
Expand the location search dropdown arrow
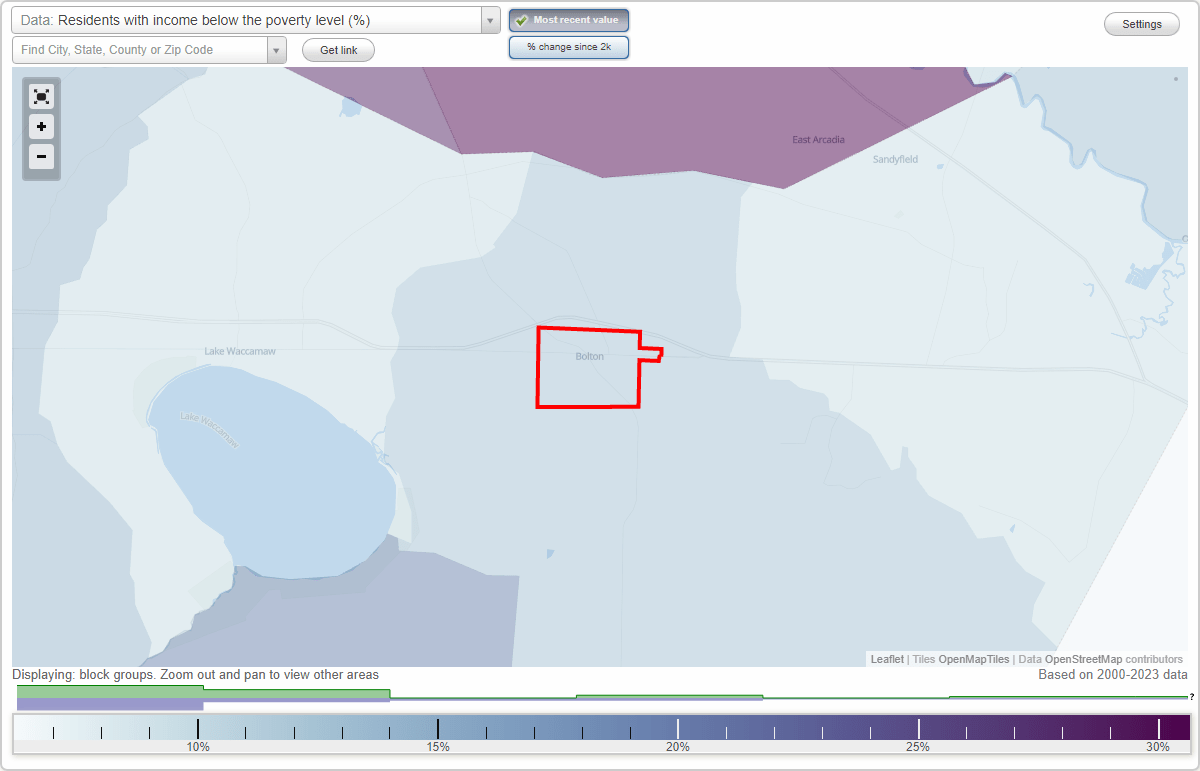click(x=277, y=49)
